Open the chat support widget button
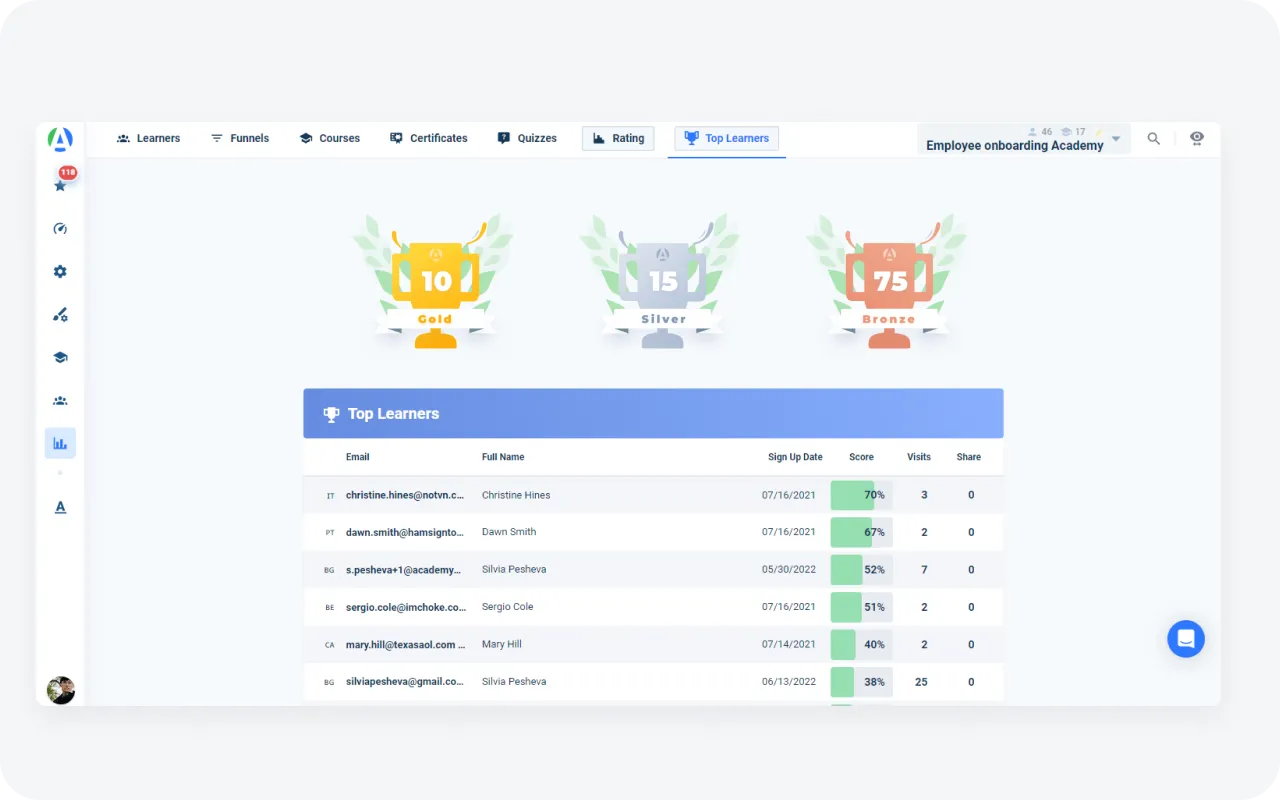 (1185, 638)
